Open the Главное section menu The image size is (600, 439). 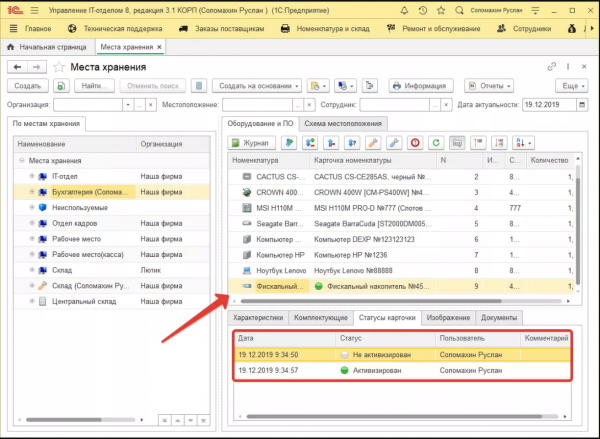(38, 29)
